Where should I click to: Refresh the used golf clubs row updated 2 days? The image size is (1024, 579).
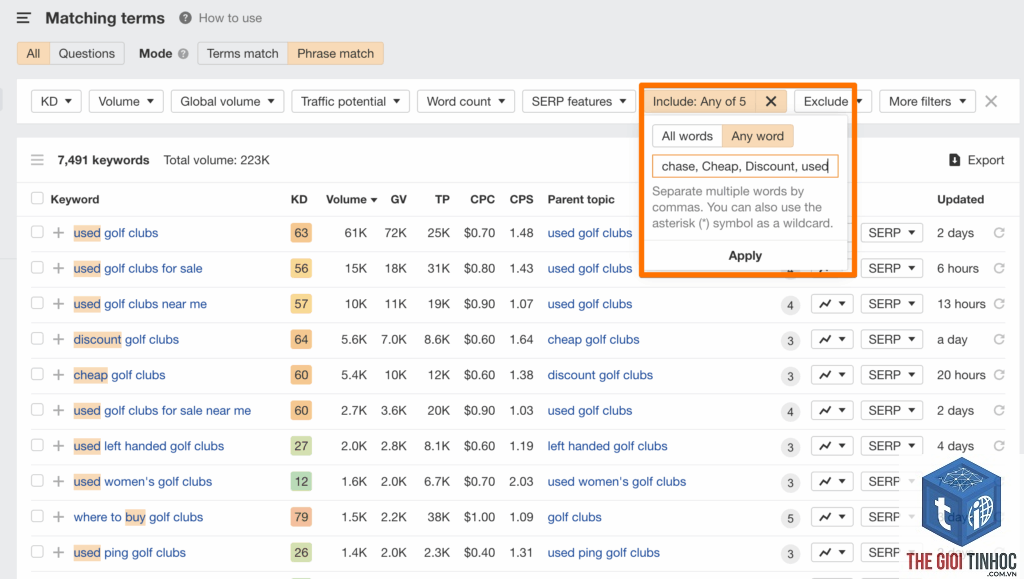(x=999, y=232)
